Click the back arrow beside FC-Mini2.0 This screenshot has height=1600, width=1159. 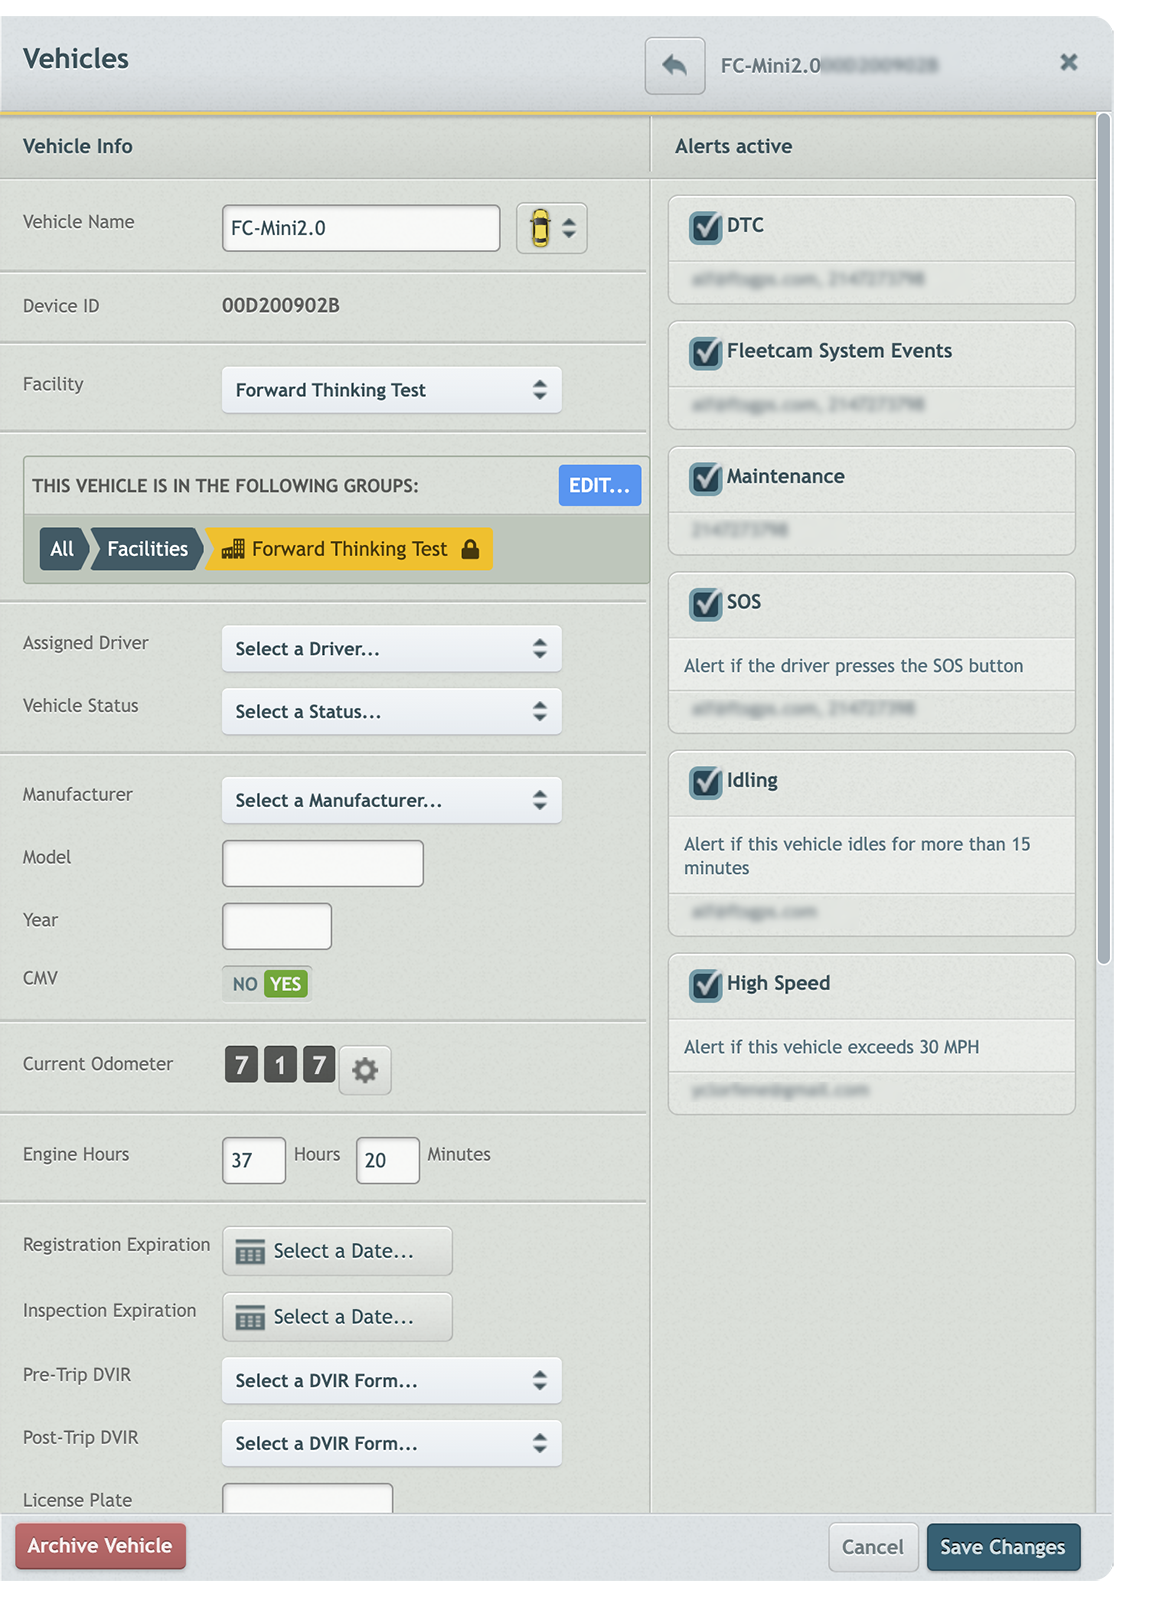click(675, 64)
